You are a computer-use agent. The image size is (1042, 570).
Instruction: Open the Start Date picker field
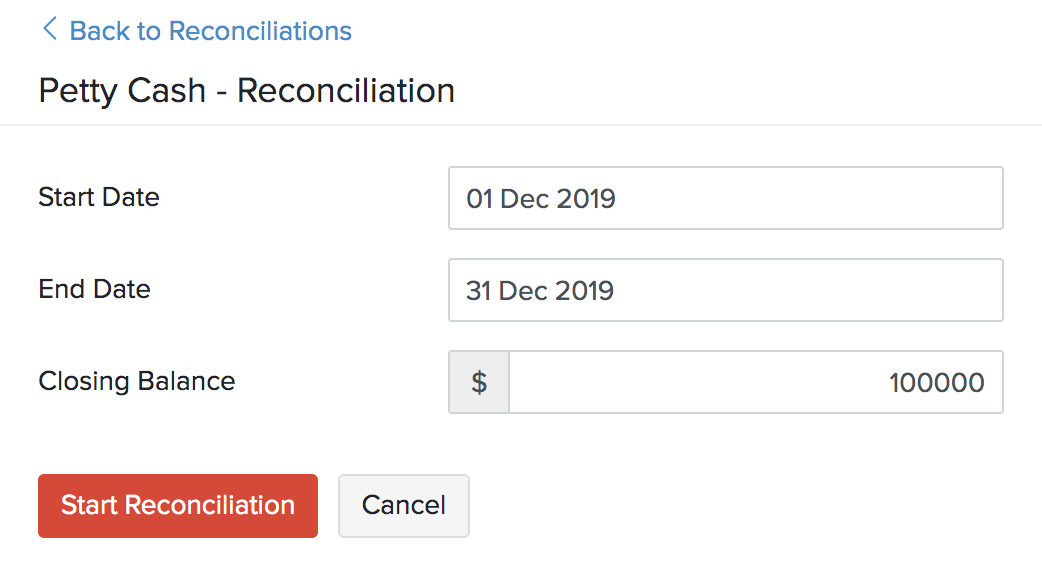tap(725, 198)
